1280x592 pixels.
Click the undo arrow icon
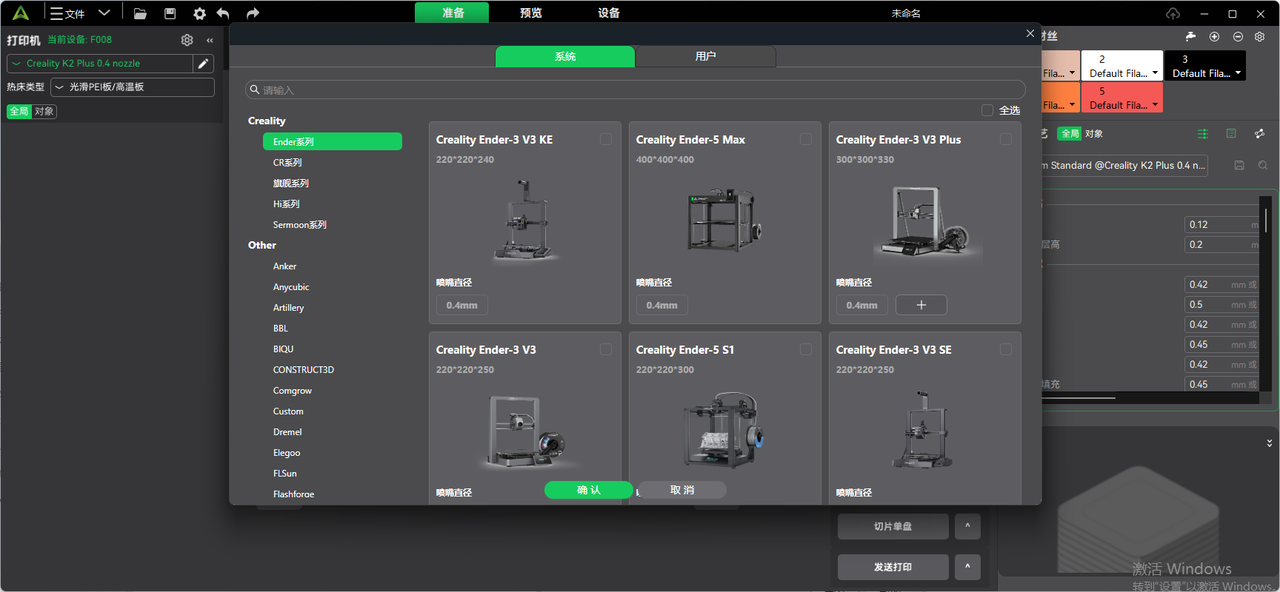(223, 13)
